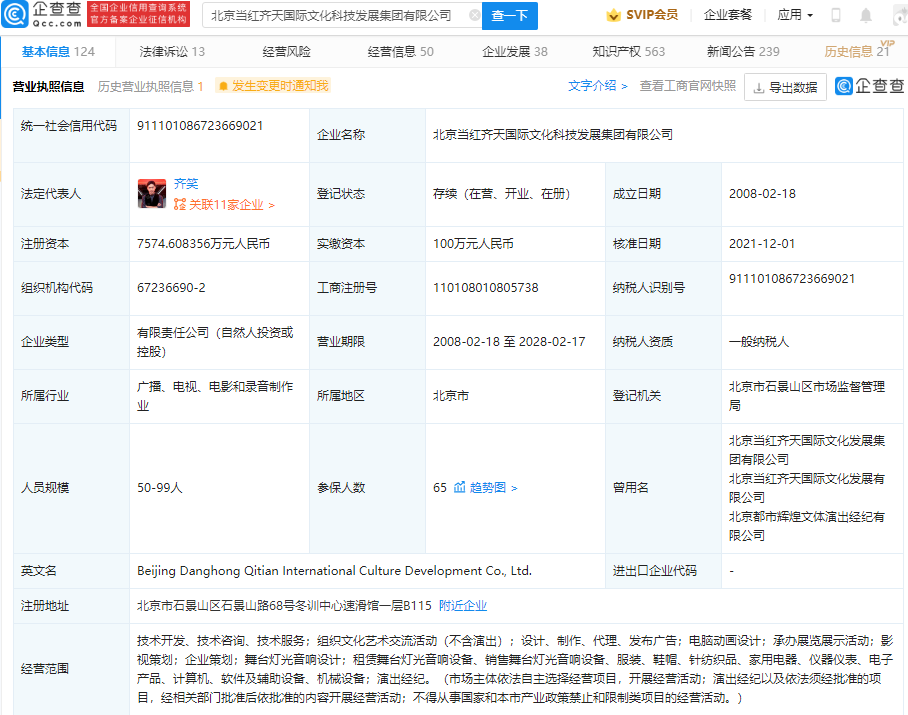The width and height of the screenshot is (908, 715).
Task: Switch to 知识产权 tab
Action: [x=628, y=52]
